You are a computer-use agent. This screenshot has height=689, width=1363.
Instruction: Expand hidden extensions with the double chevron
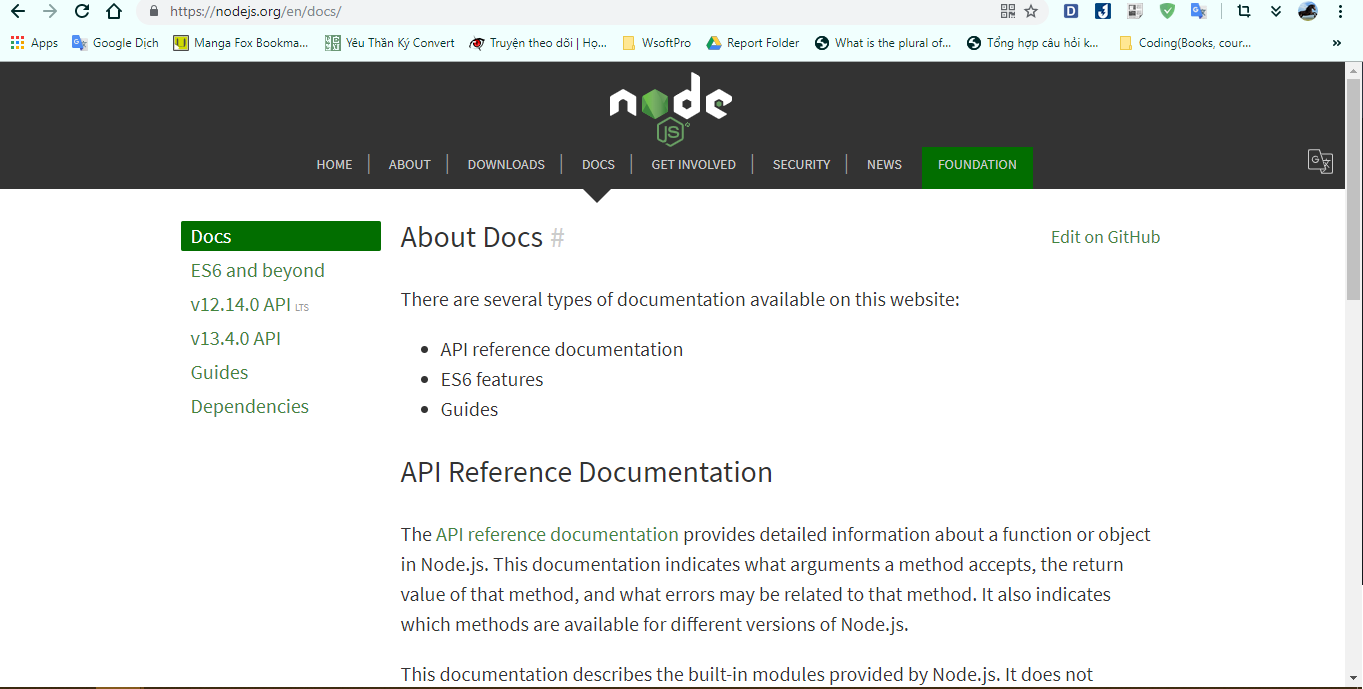pyautogui.click(x=1274, y=11)
